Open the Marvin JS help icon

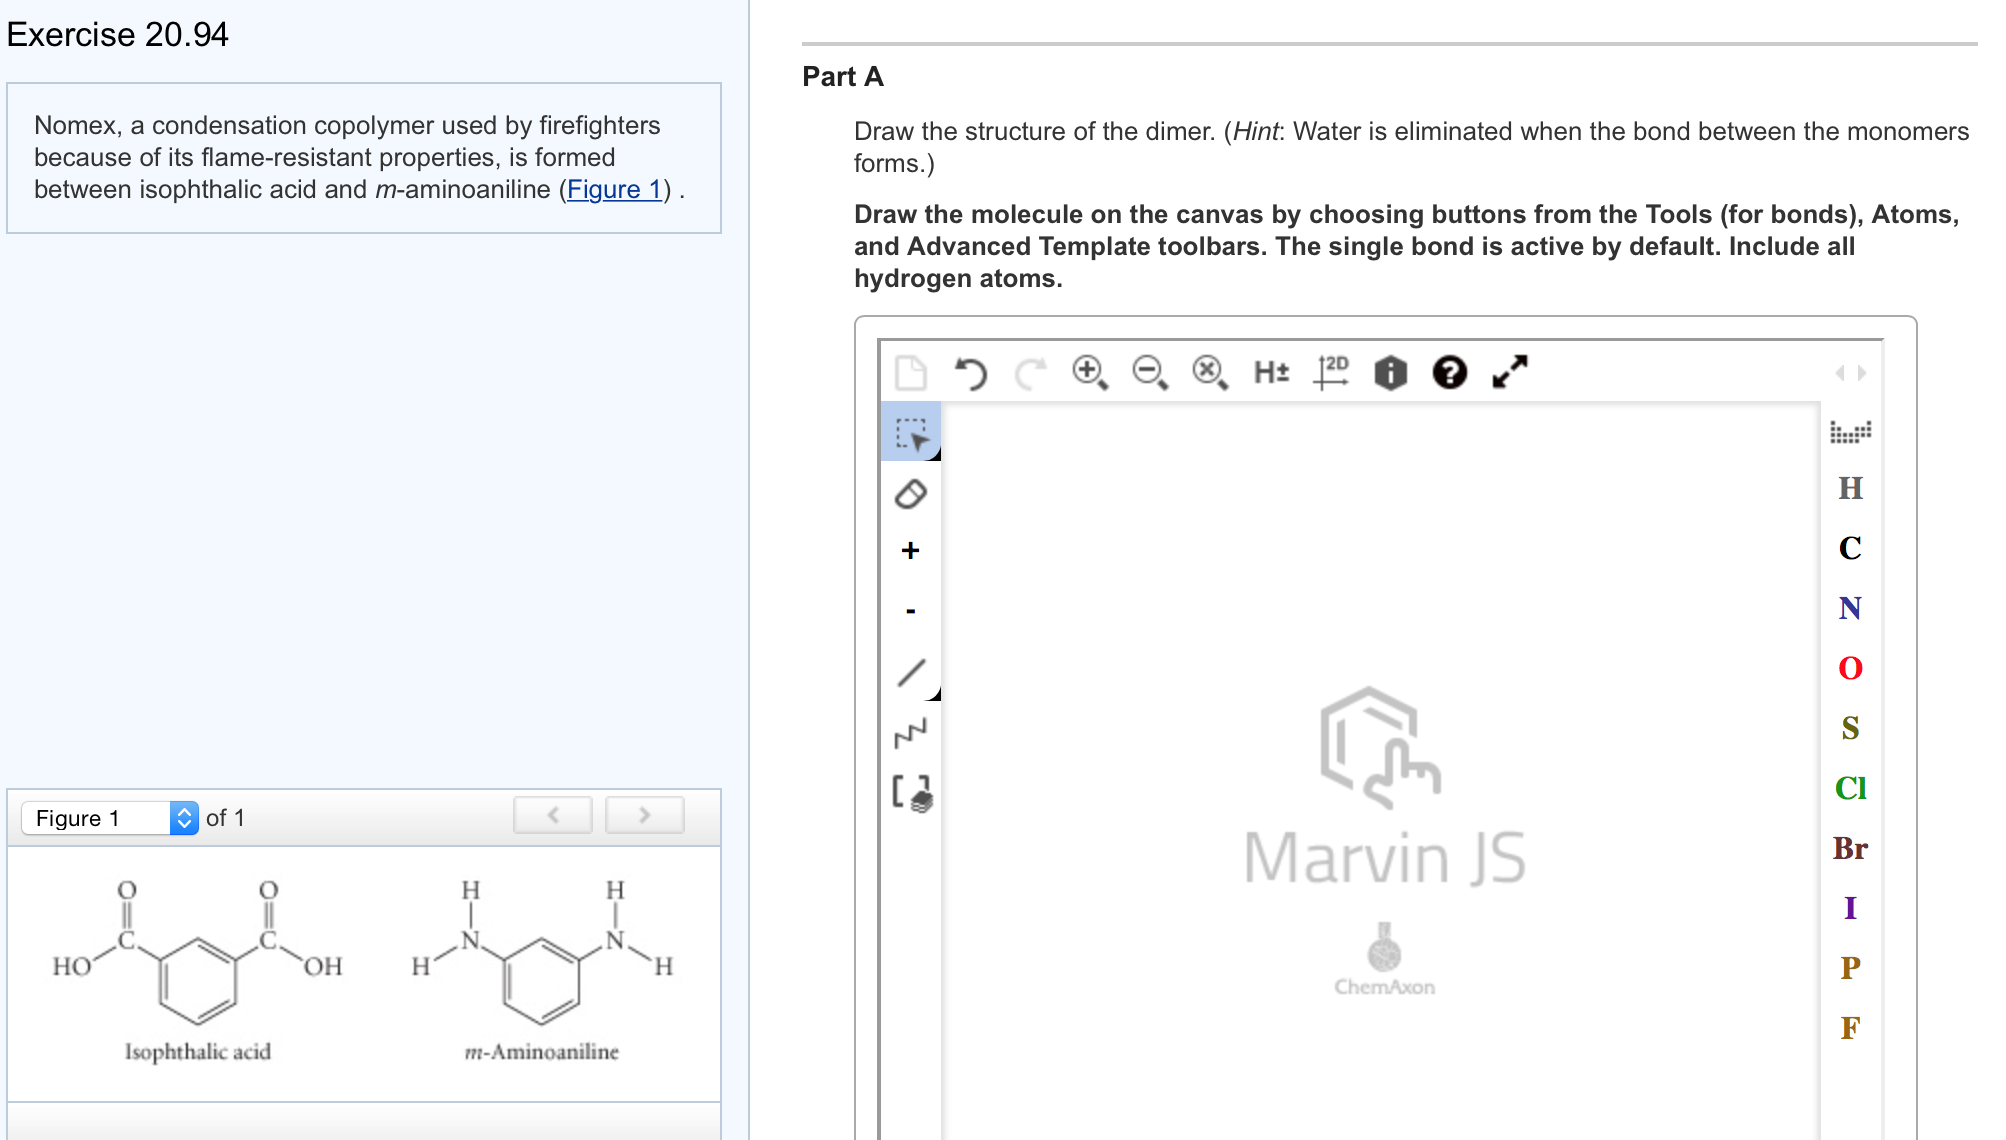(x=1449, y=373)
